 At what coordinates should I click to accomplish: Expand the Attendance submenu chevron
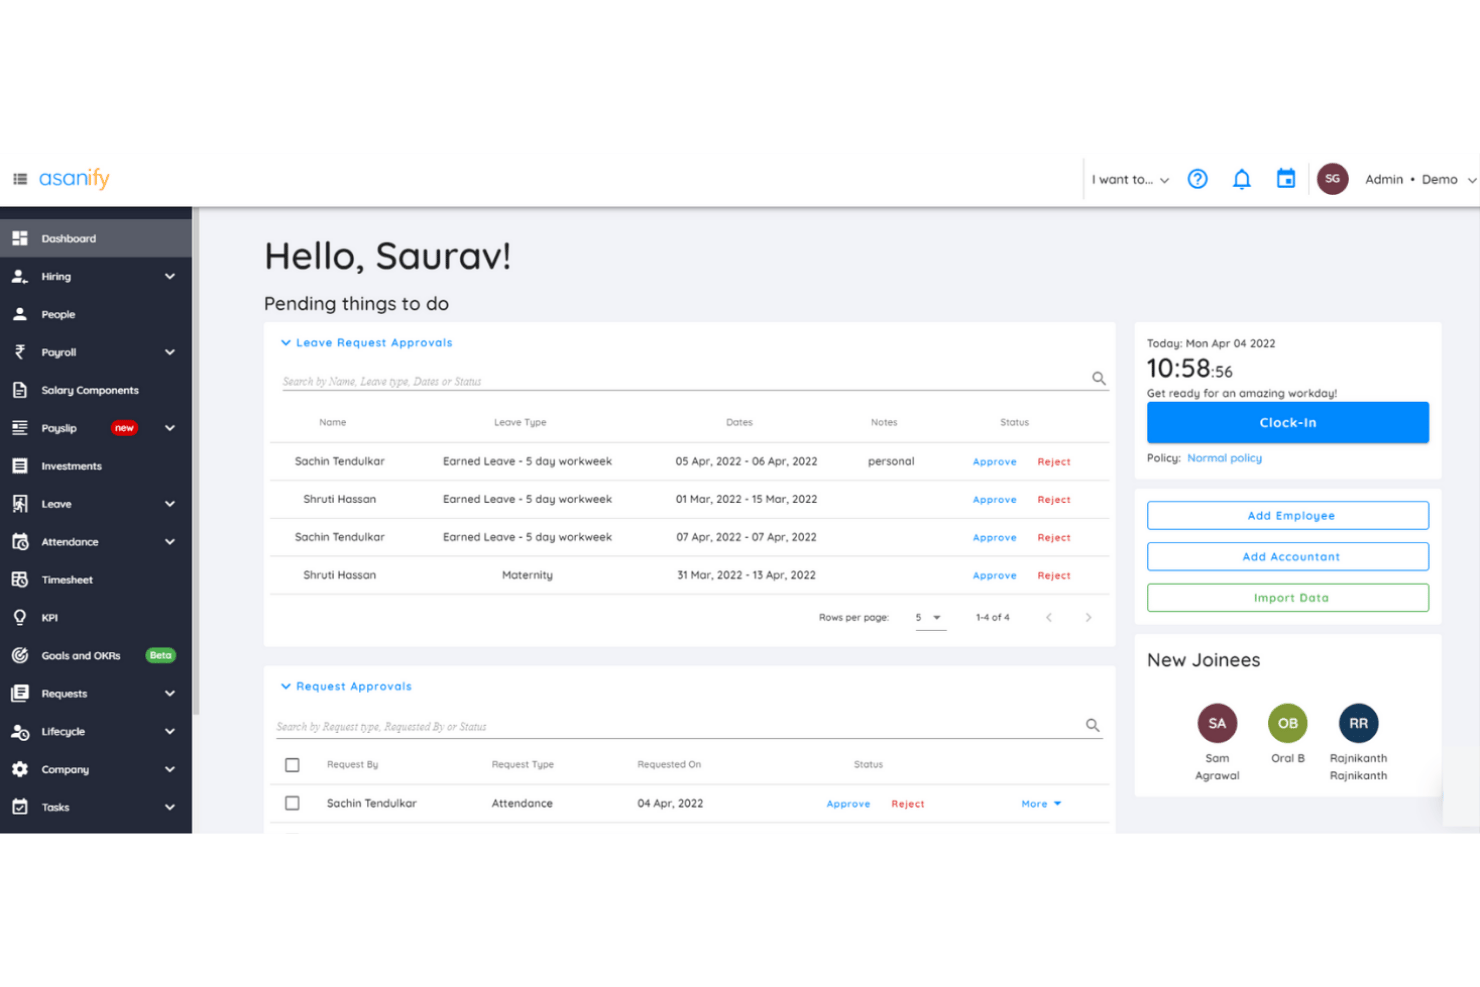click(x=170, y=542)
